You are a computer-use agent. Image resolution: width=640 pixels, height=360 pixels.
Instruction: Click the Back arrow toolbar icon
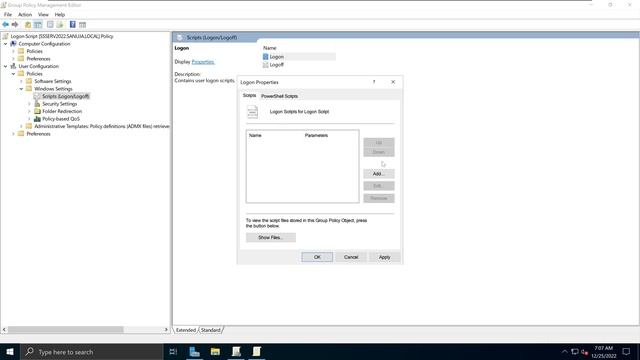5,24
